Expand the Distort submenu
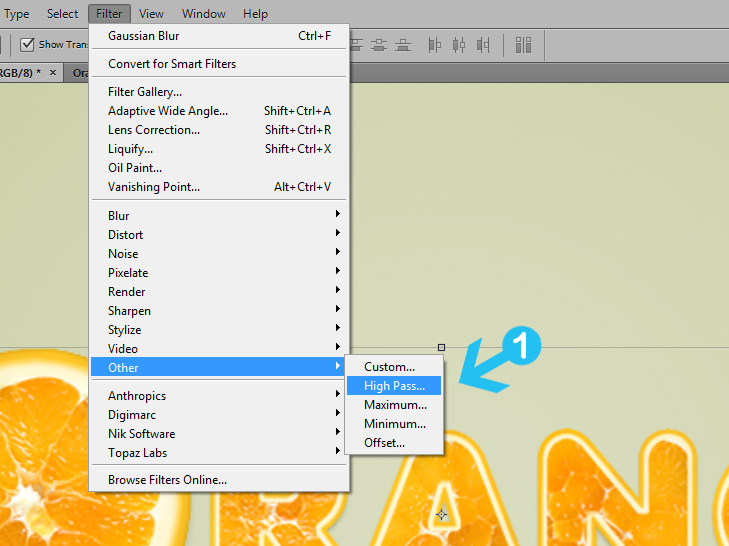The width and height of the screenshot is (729, 546). click(x=219, y=235)
